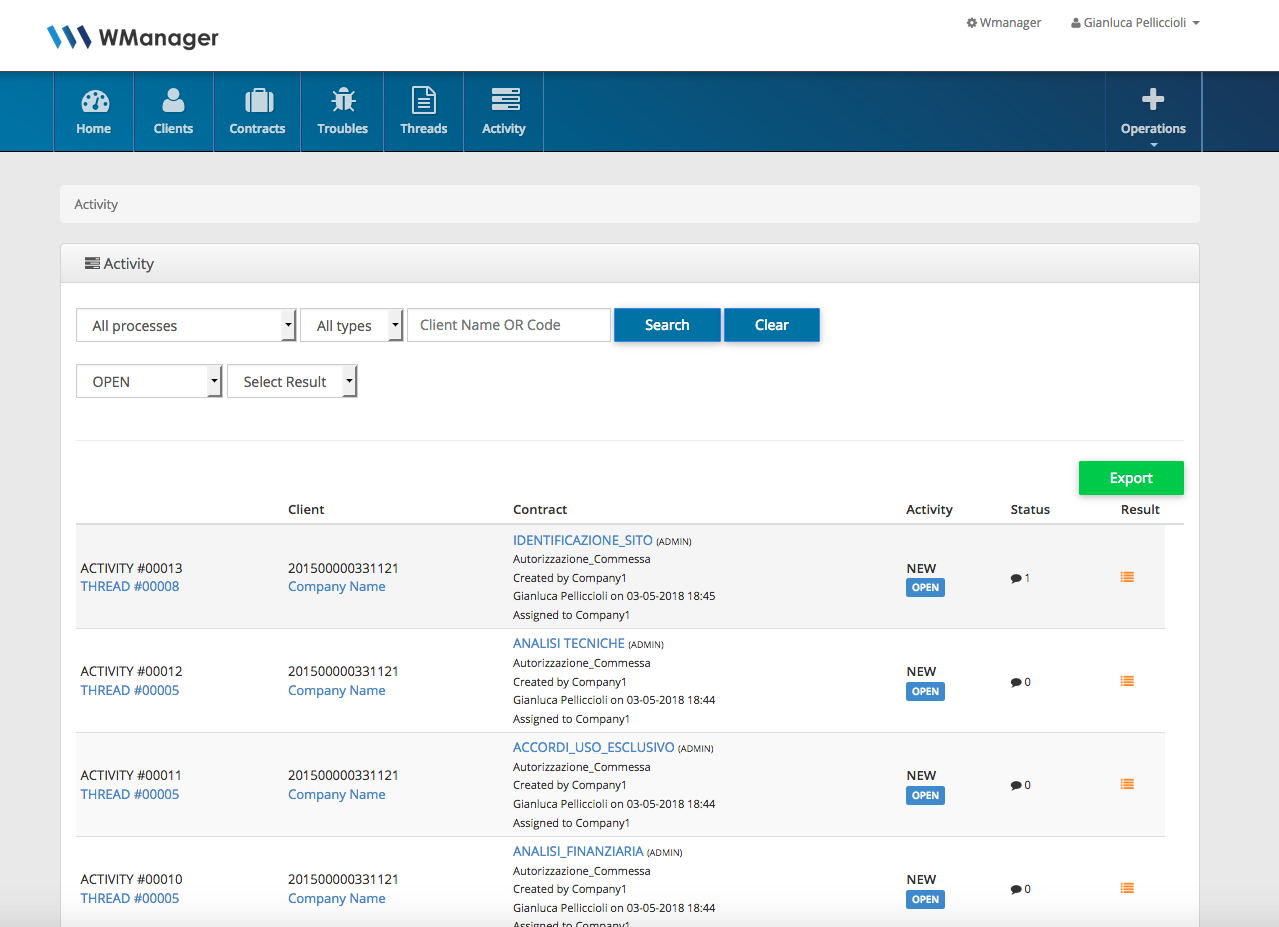Viewport: 1279px width, 927px height.
Task: Click comment bubble for Activity #00012
Action: click(1016, 682)
